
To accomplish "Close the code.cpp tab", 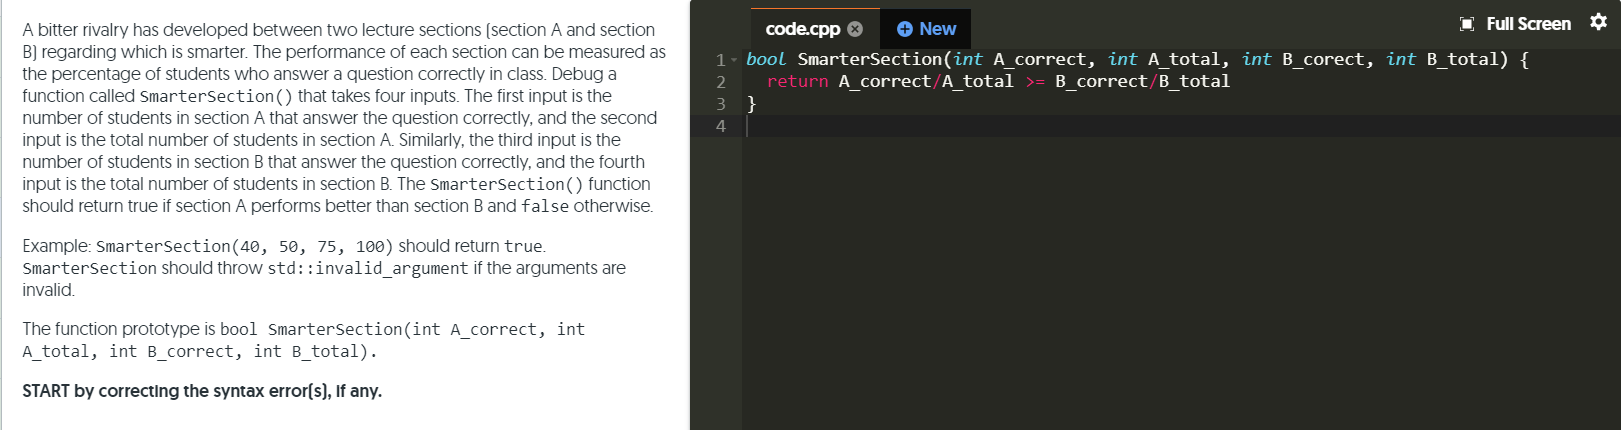I will 855,29.
